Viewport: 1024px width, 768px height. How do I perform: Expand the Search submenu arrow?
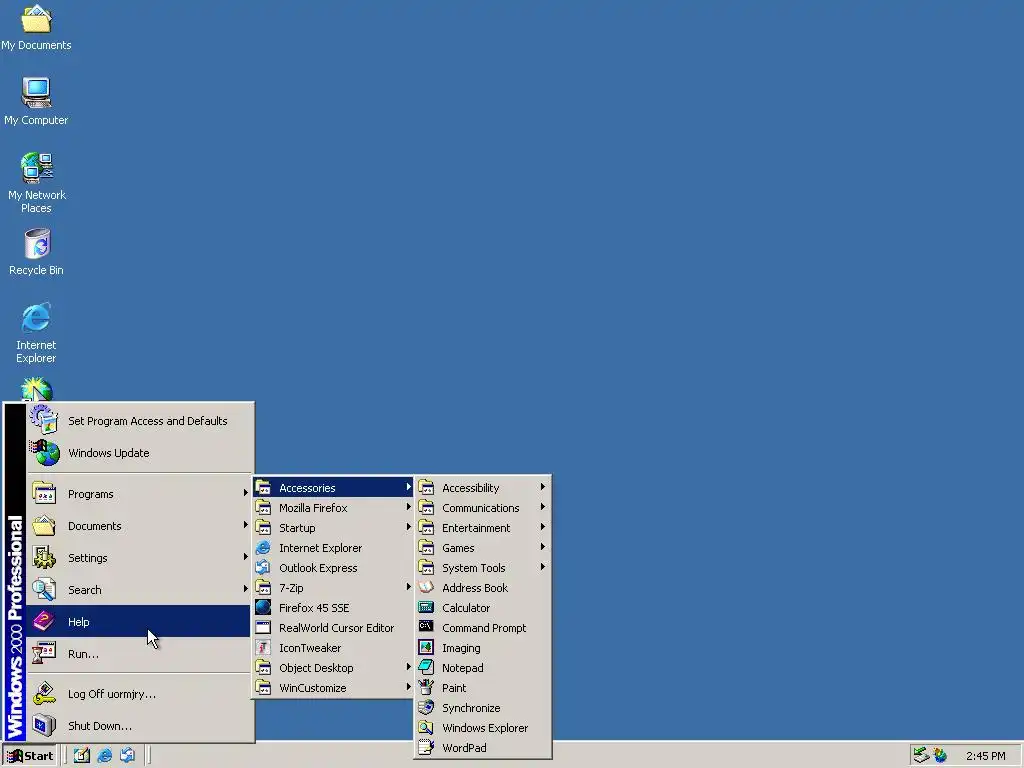(x=246, y=589)
